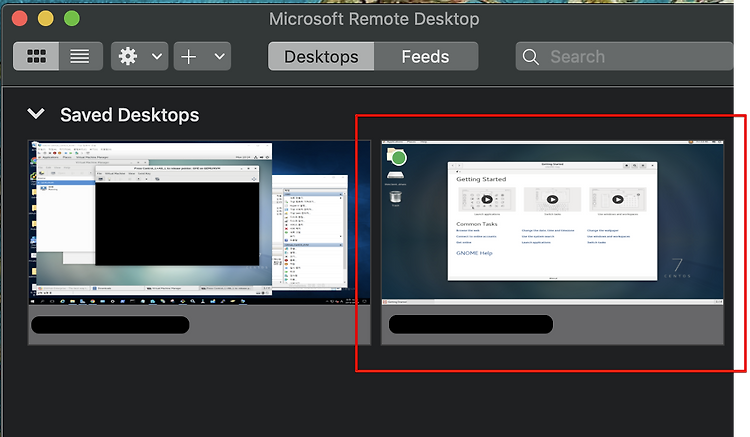The height and width of the screenshot is (437, 750).
Task: Expand the gear dropdown arrow
Action: point(157,56)
